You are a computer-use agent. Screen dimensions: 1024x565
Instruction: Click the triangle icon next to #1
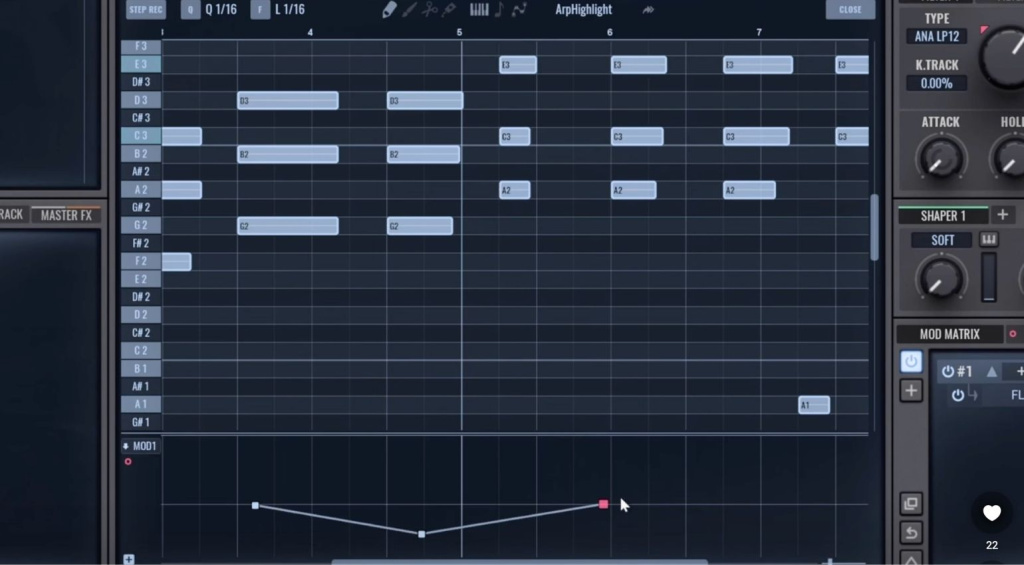coord(992,372)
